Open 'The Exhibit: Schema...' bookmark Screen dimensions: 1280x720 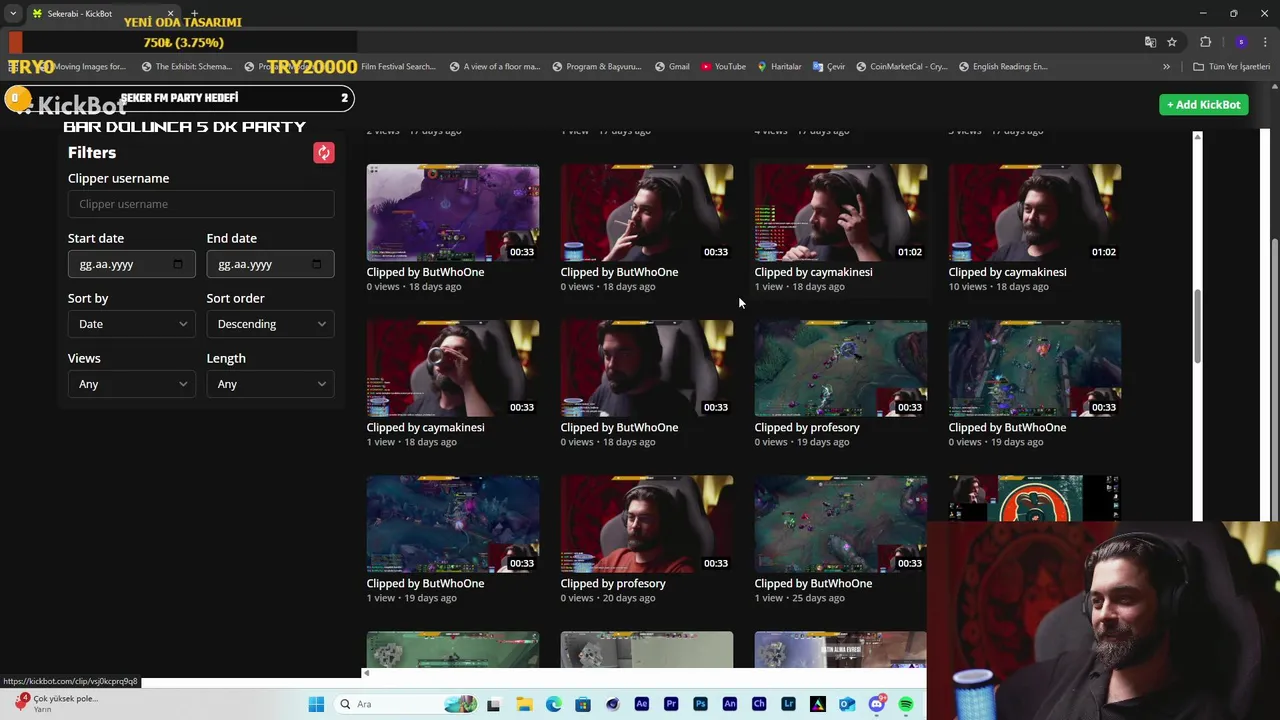coord(187,67)
